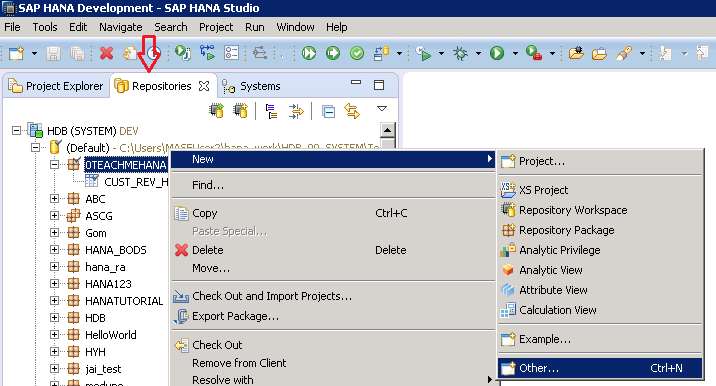Click the green double-arrow activate all icon
The image size is (716, 386).
(x=309, y=53)
